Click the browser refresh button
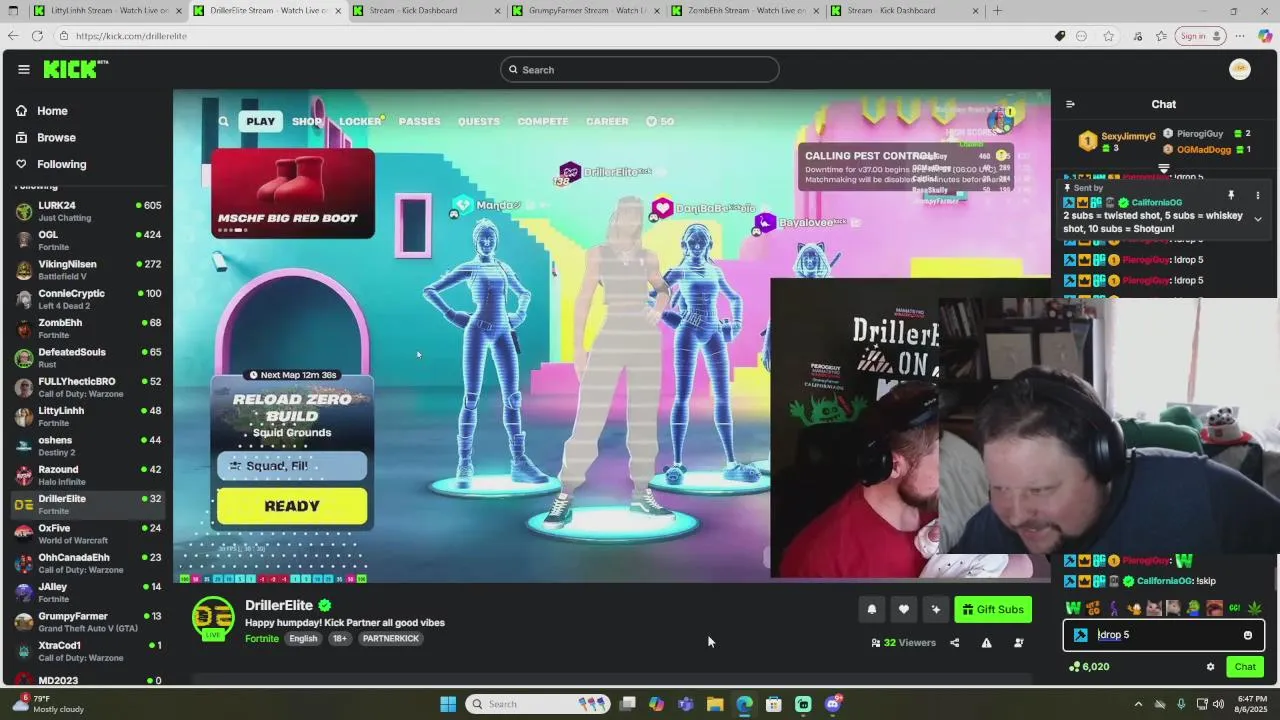The width and height of the screenshot is (1280, 720). coord(37,36)
